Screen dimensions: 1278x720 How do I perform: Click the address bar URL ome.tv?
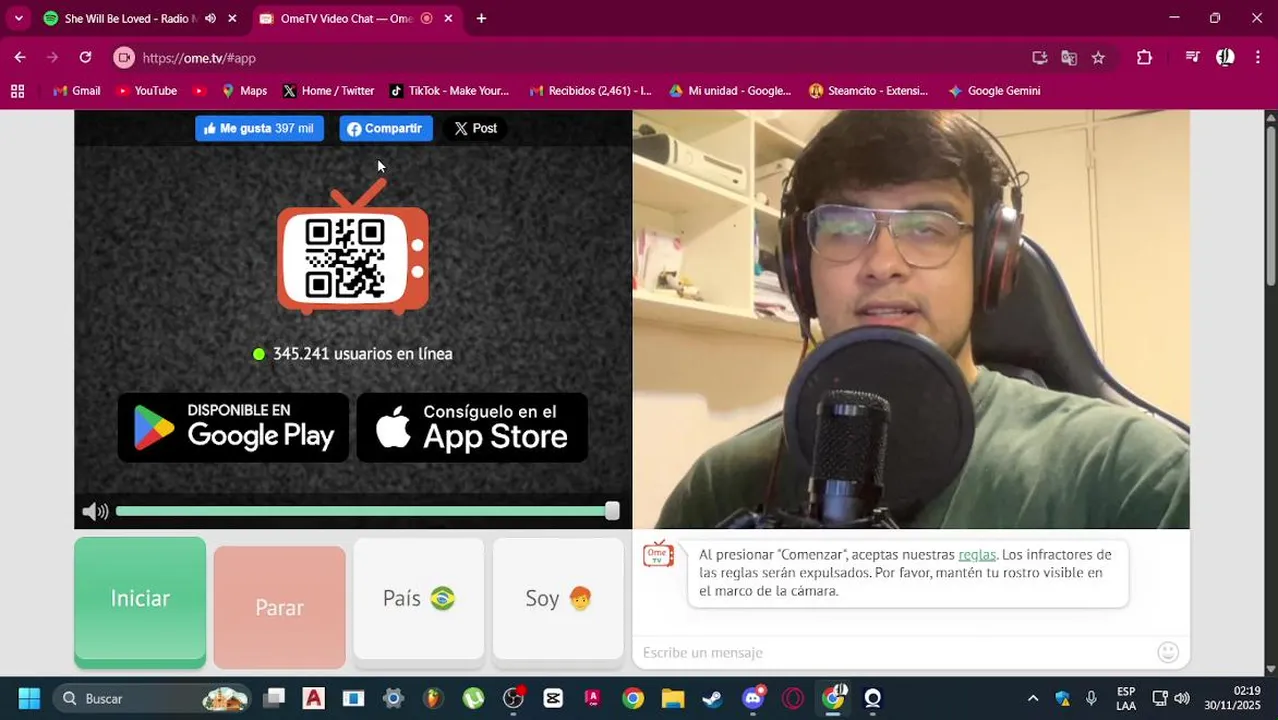(199, 58)
